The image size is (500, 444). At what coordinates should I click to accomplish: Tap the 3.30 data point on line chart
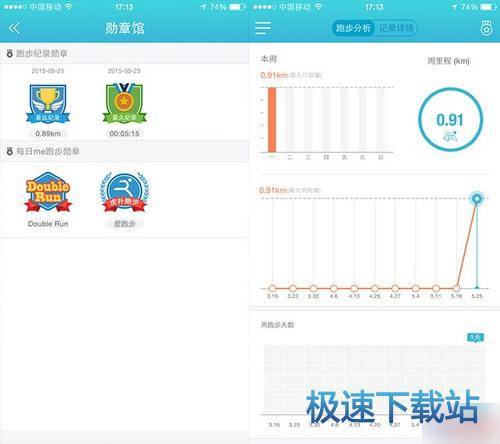point(313,288)
